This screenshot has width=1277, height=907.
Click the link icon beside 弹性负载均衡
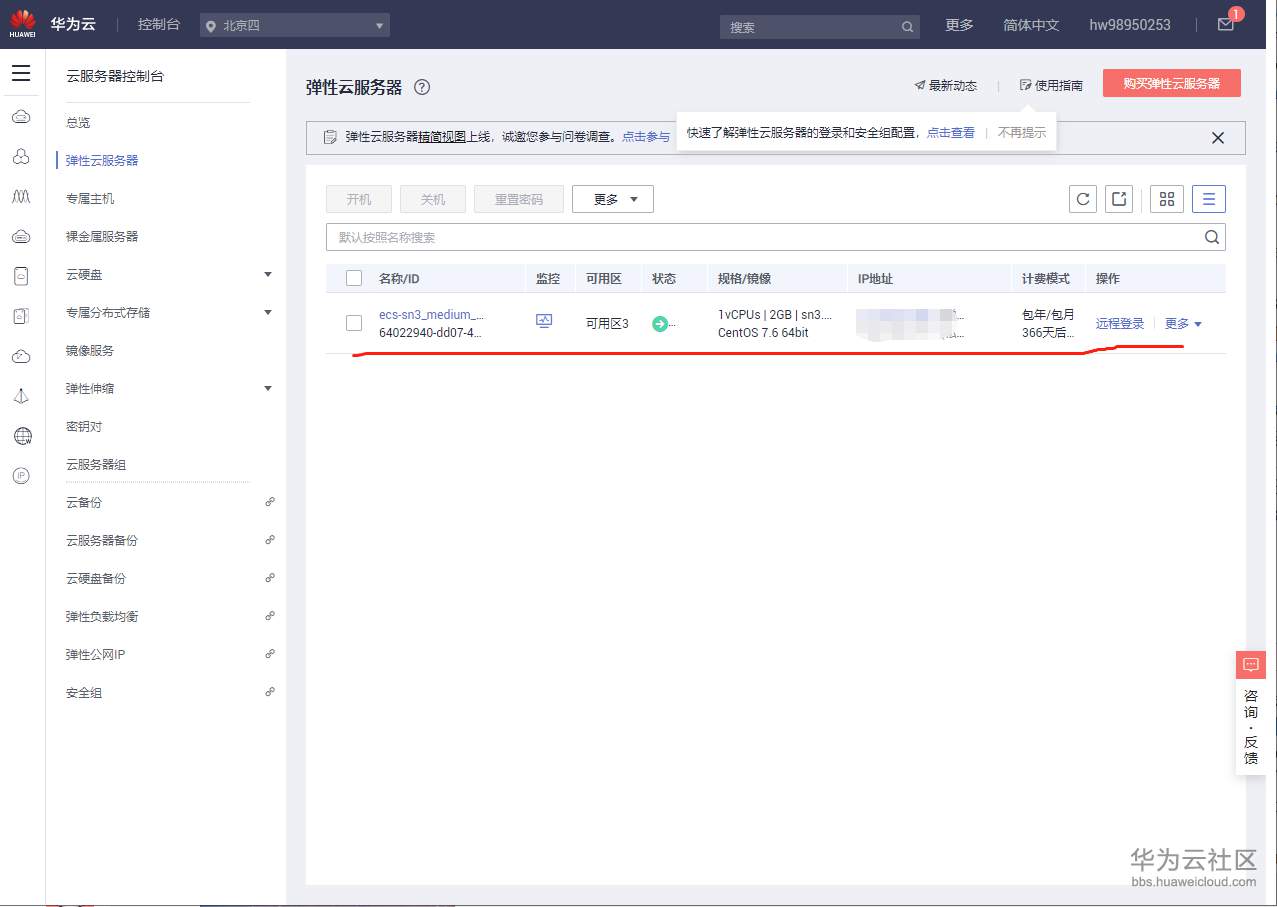click(x=270, y=616)
